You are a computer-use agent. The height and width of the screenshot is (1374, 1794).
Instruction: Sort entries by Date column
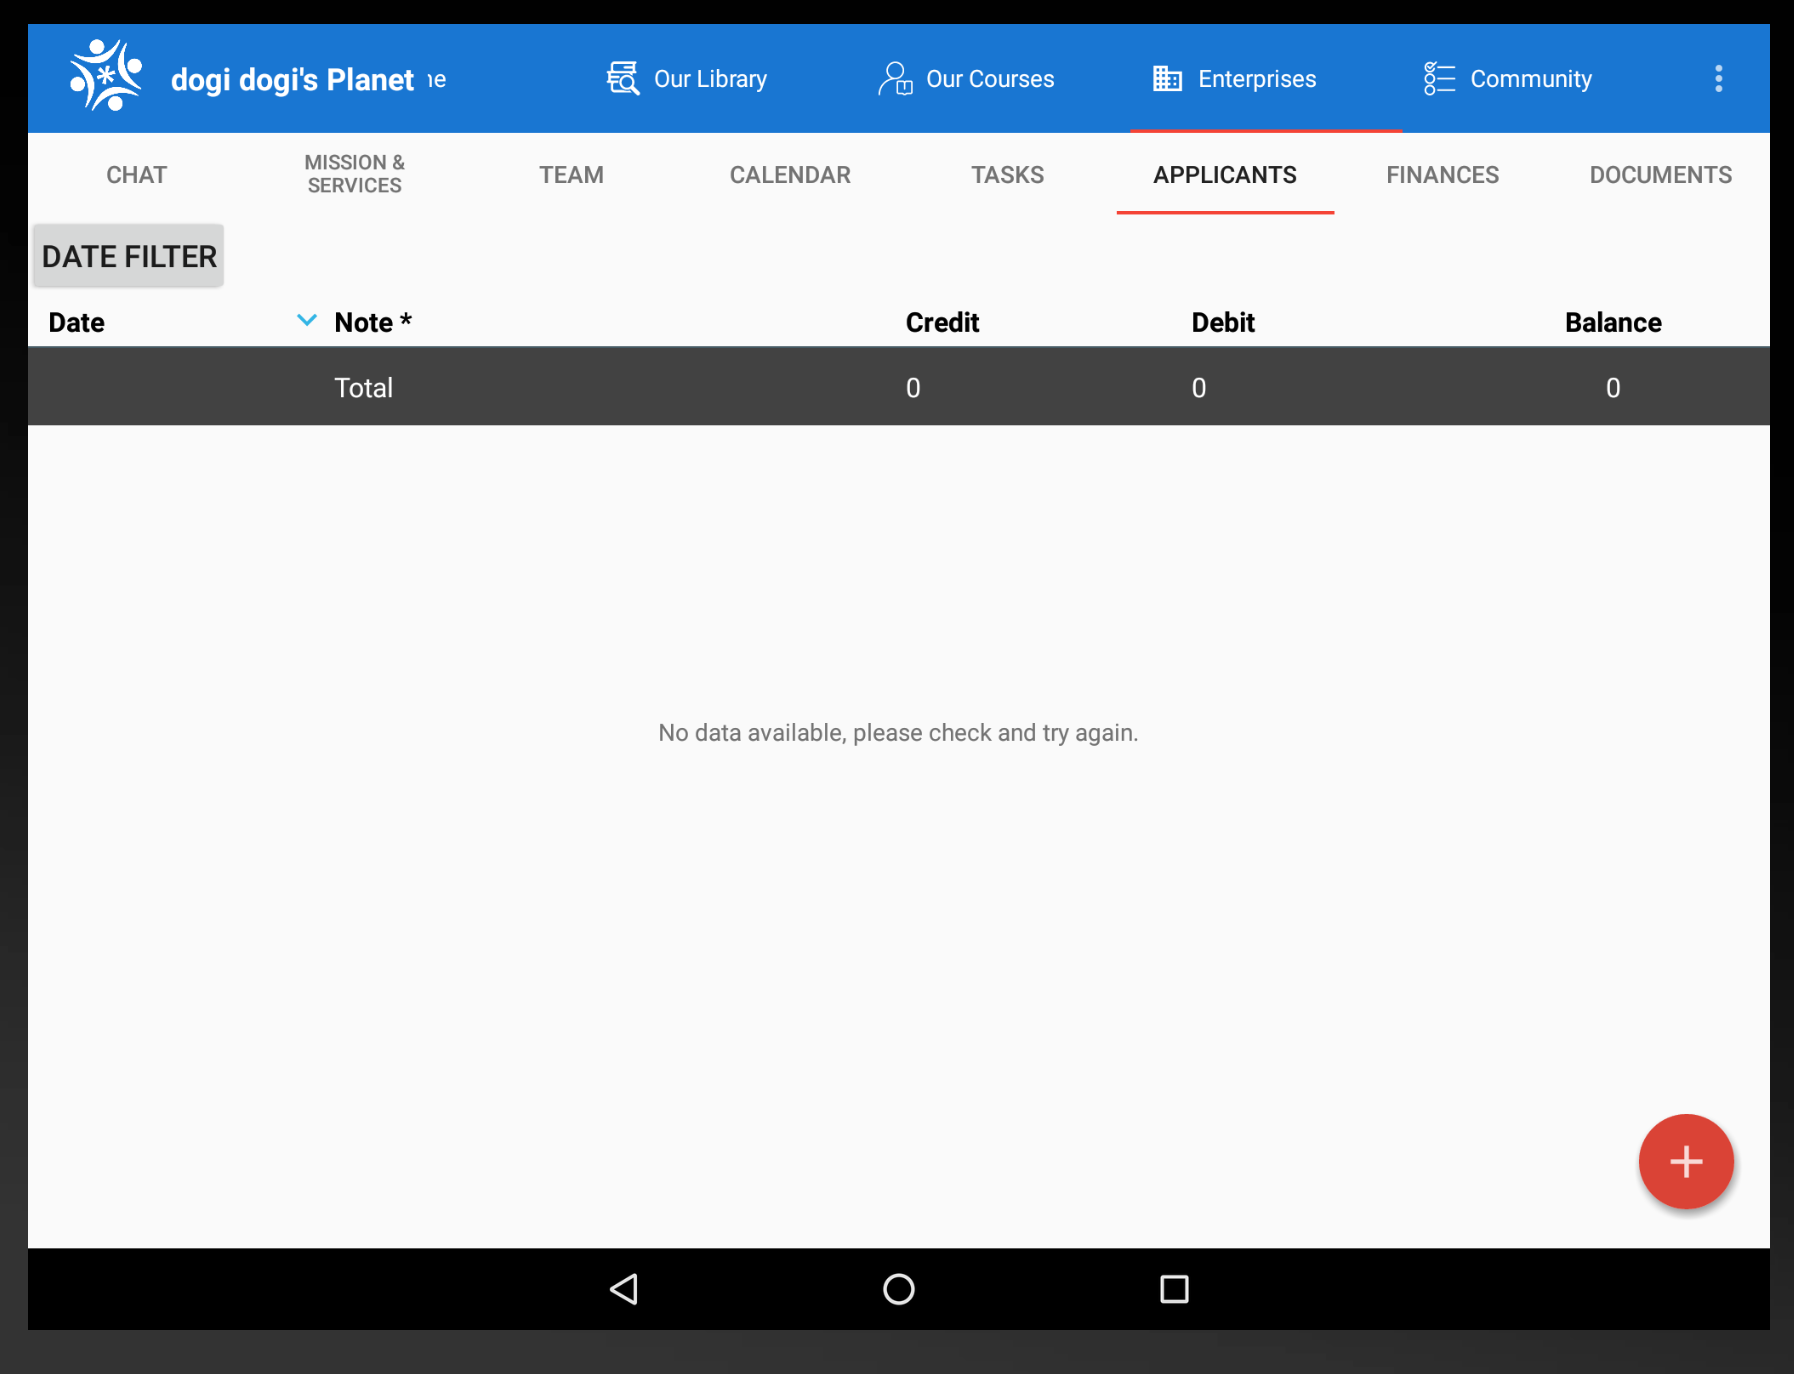76,321
